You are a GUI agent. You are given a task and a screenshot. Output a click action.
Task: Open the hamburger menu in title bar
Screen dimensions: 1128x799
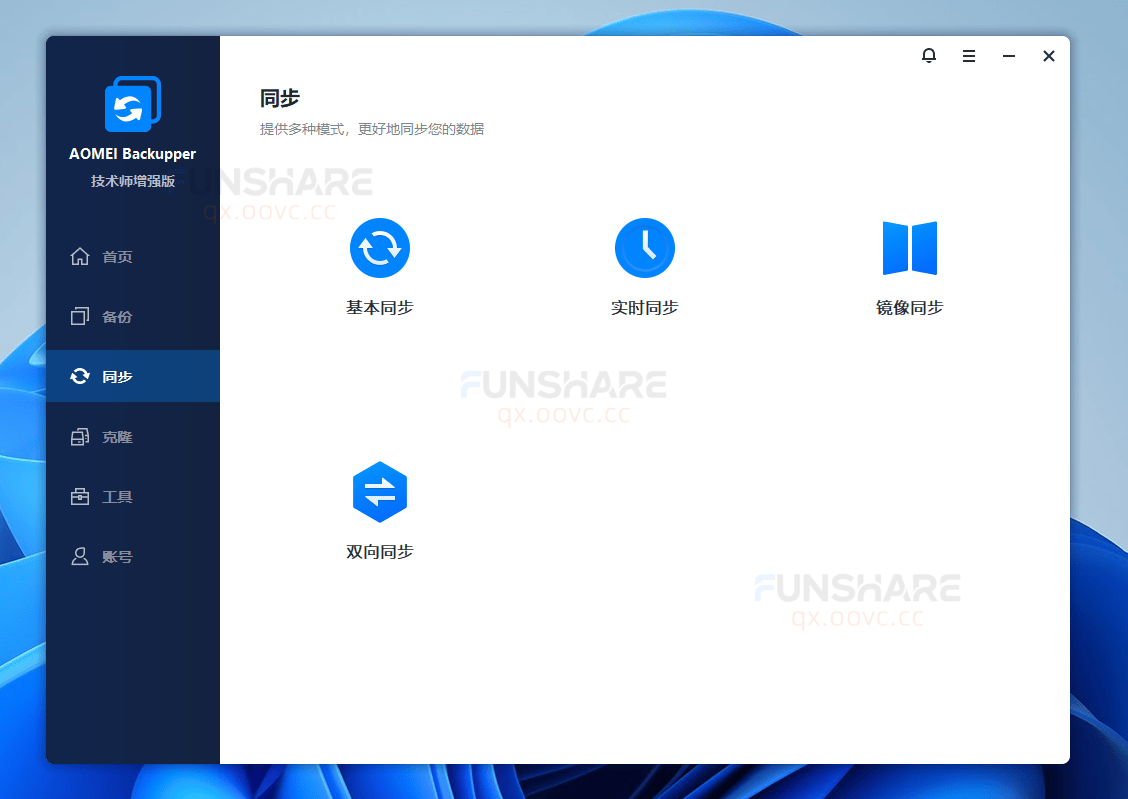(x=969, y=56)
